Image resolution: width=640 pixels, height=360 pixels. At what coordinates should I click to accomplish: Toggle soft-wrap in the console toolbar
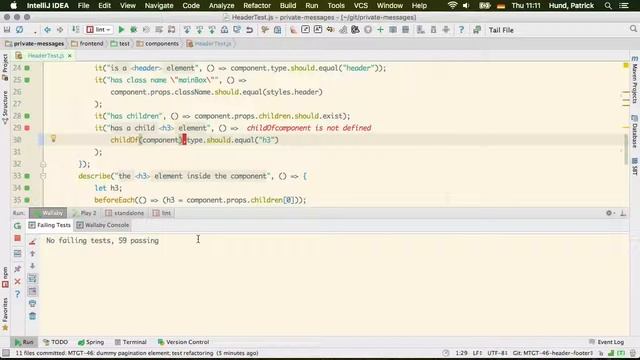click(33, 279)
